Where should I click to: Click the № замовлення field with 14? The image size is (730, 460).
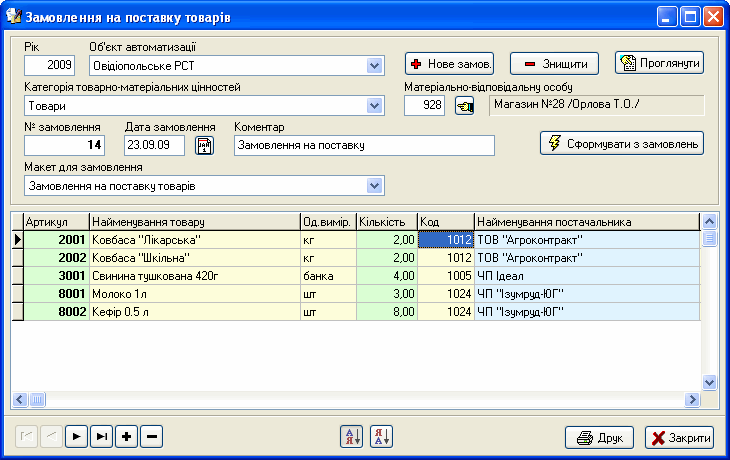64,145
